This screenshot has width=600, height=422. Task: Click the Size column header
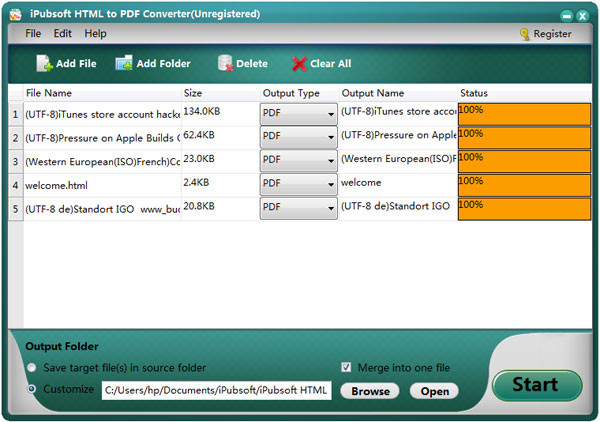[220, 93]
